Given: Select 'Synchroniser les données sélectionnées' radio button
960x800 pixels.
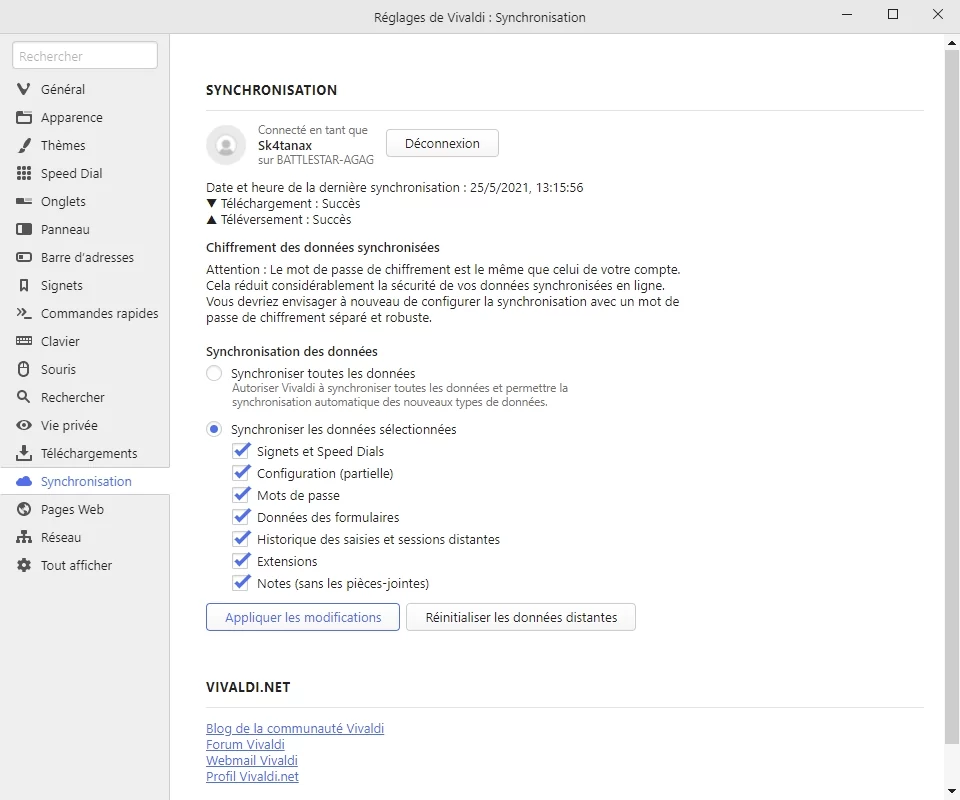Looking at the screenshot, I should click(214, 430).
